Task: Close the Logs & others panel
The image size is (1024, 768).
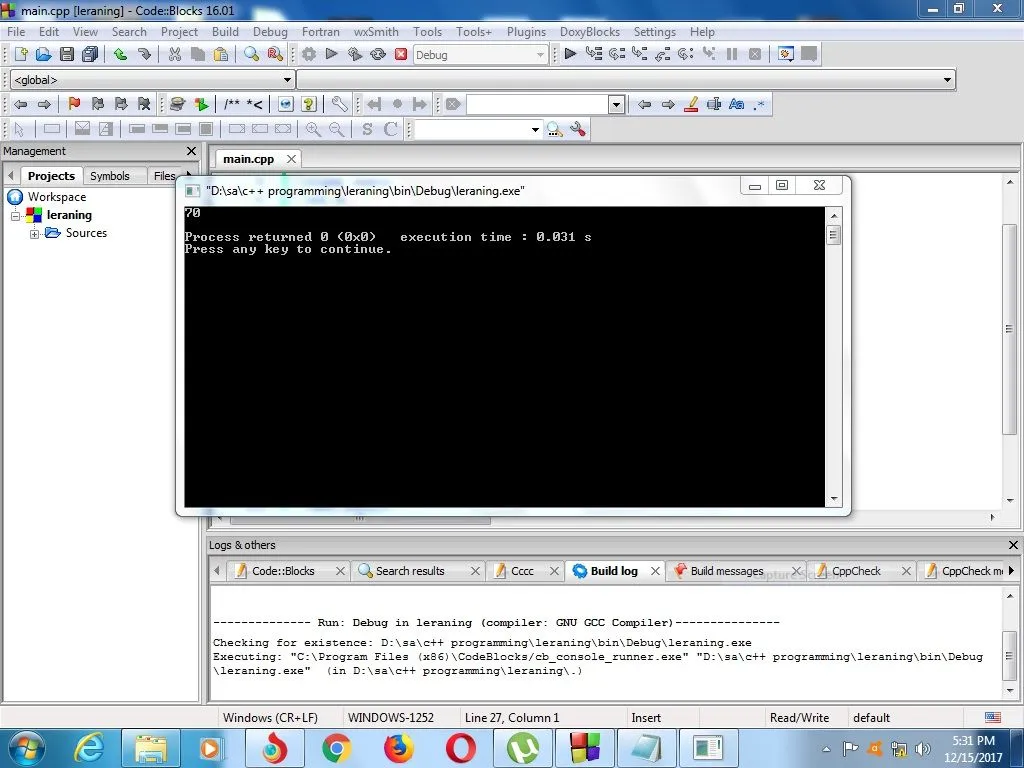Action: pyautogui.click(x=1013, y=545)
